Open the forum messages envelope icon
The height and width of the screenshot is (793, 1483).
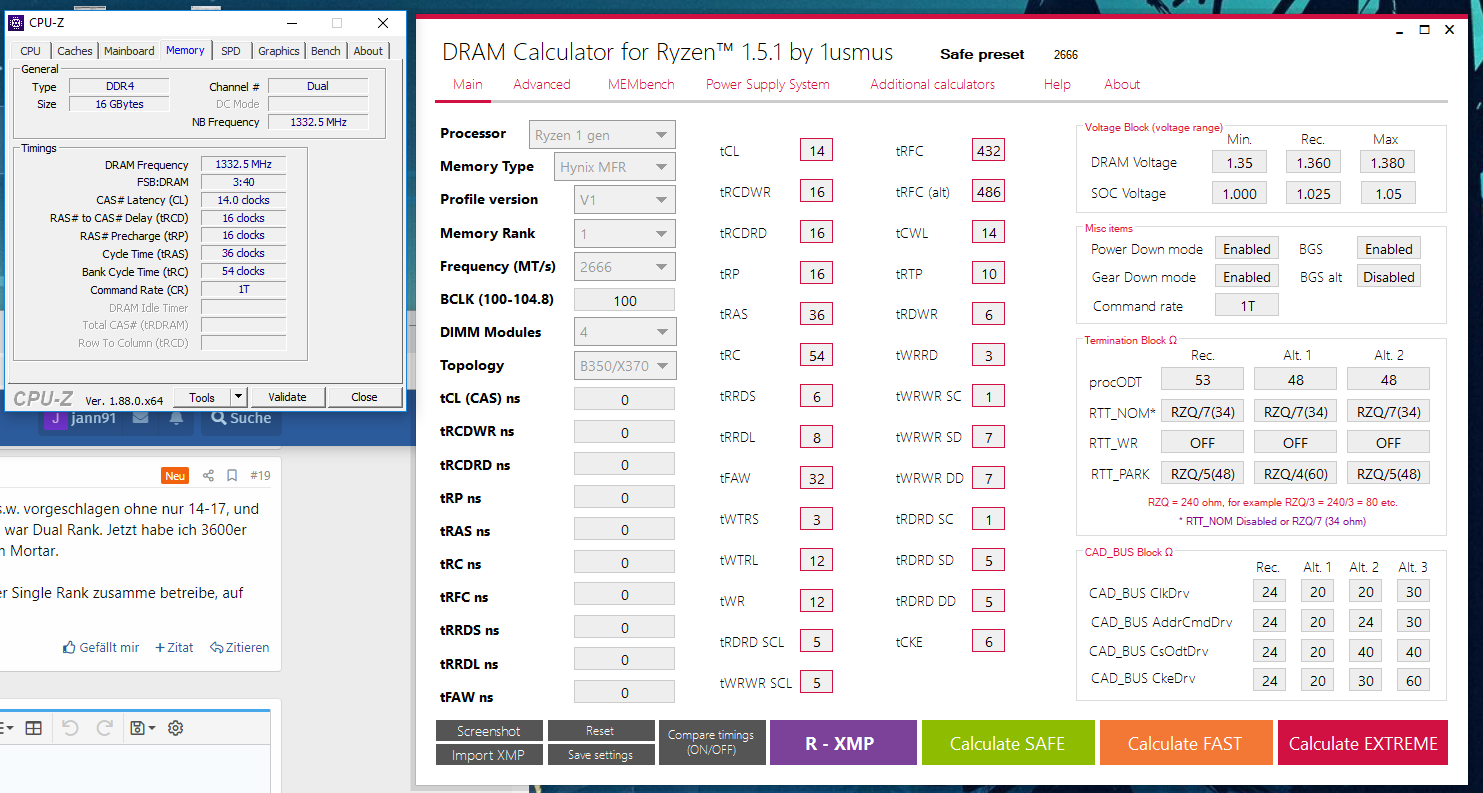(141, 418)
